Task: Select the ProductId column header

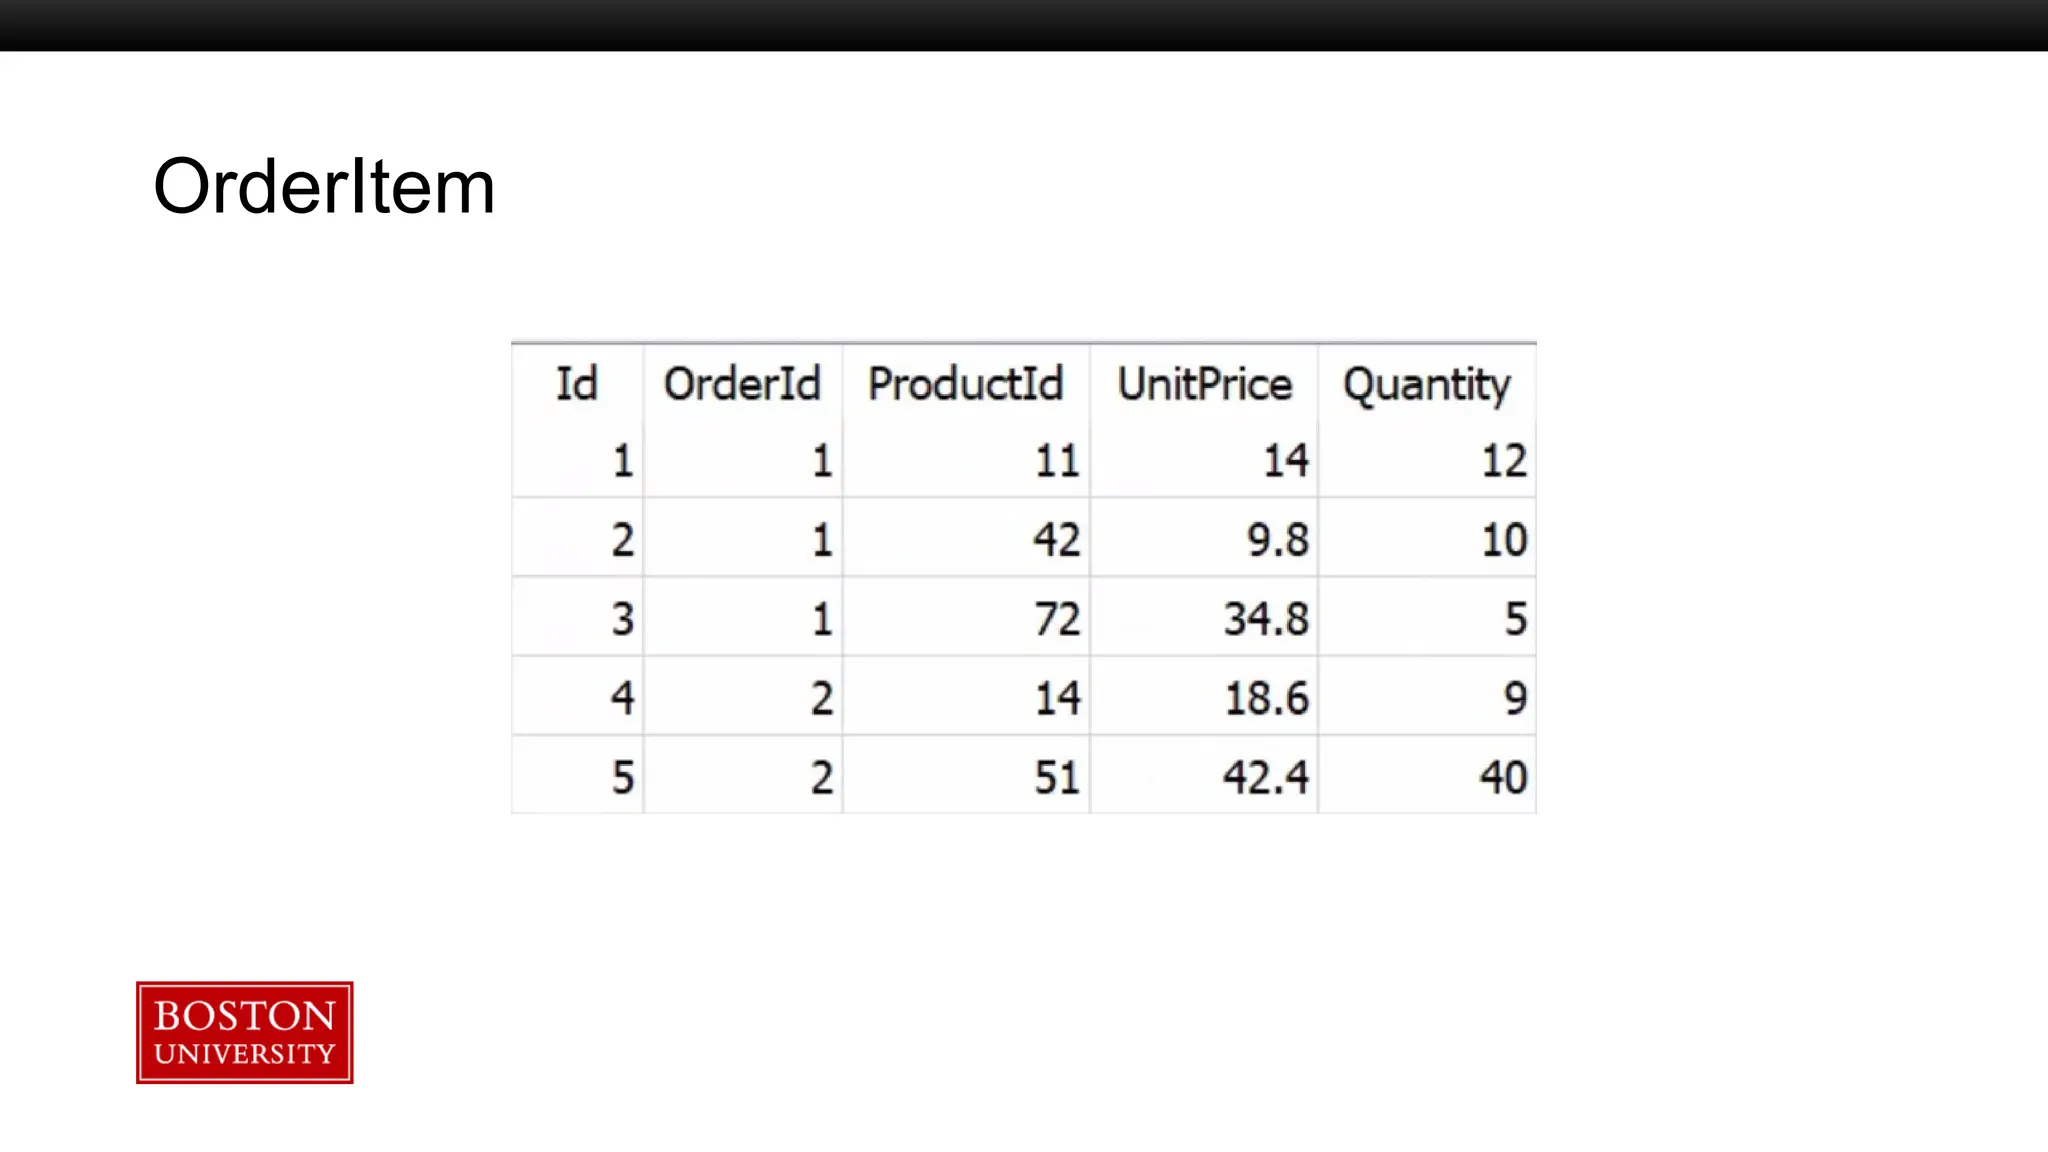Action: (x=965, y=384)
